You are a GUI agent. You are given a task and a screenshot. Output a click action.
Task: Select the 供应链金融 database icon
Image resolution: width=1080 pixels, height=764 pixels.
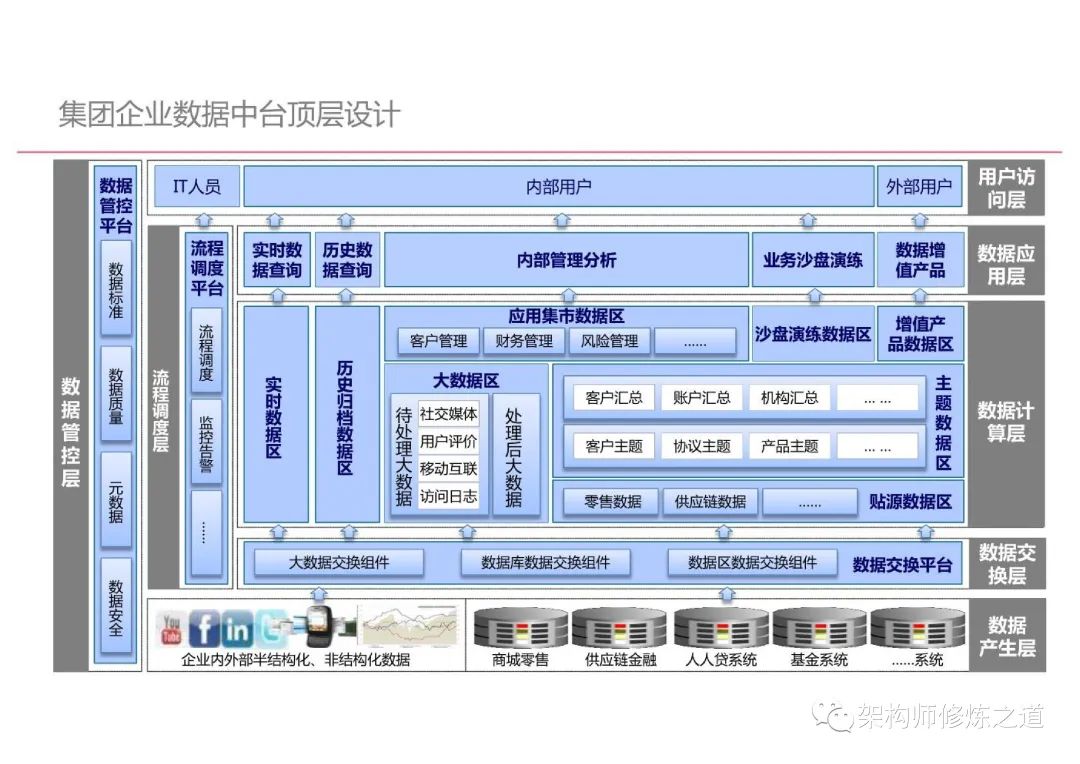point(619,628)
